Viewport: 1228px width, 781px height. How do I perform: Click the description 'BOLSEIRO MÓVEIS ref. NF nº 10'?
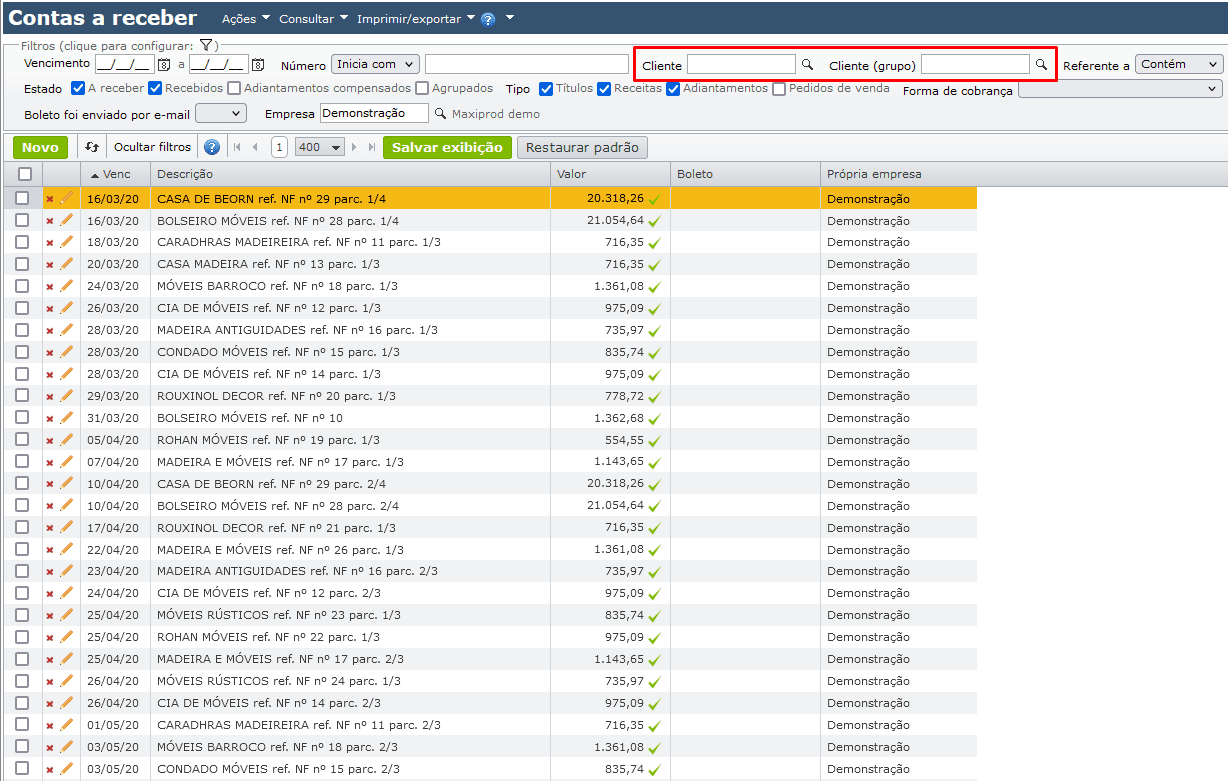(250, 418)
